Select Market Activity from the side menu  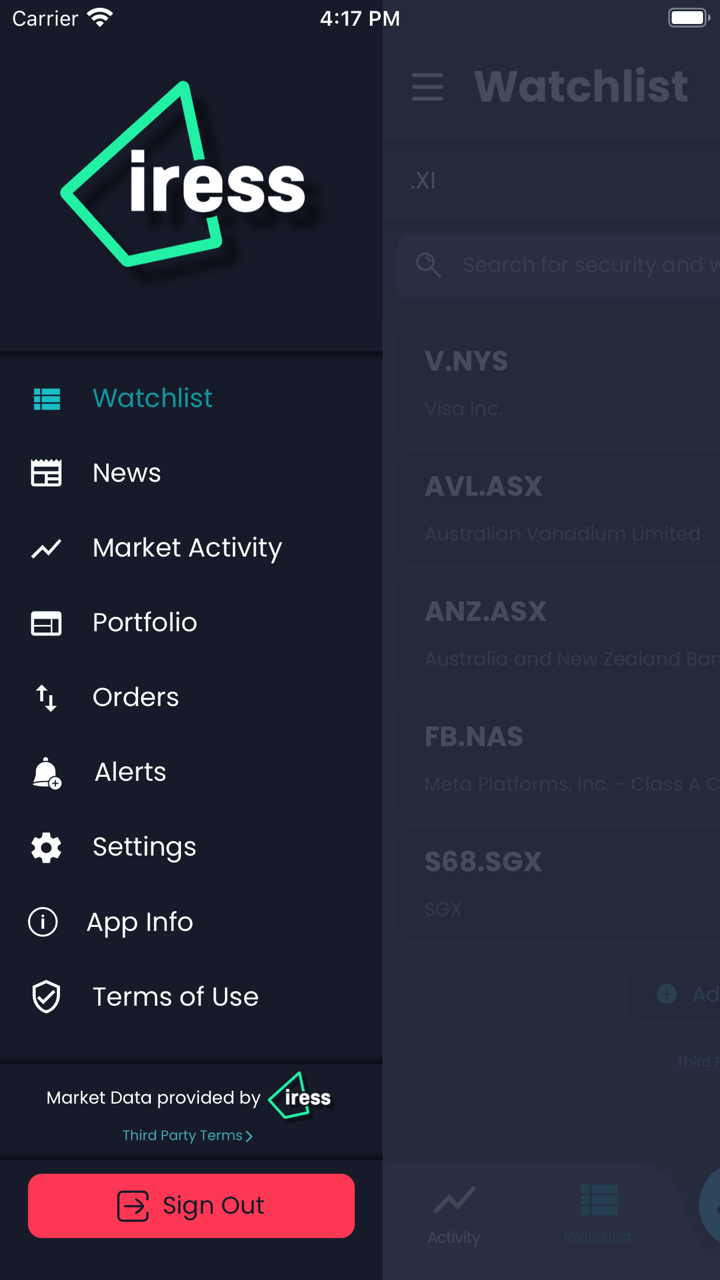pos(187,548)
